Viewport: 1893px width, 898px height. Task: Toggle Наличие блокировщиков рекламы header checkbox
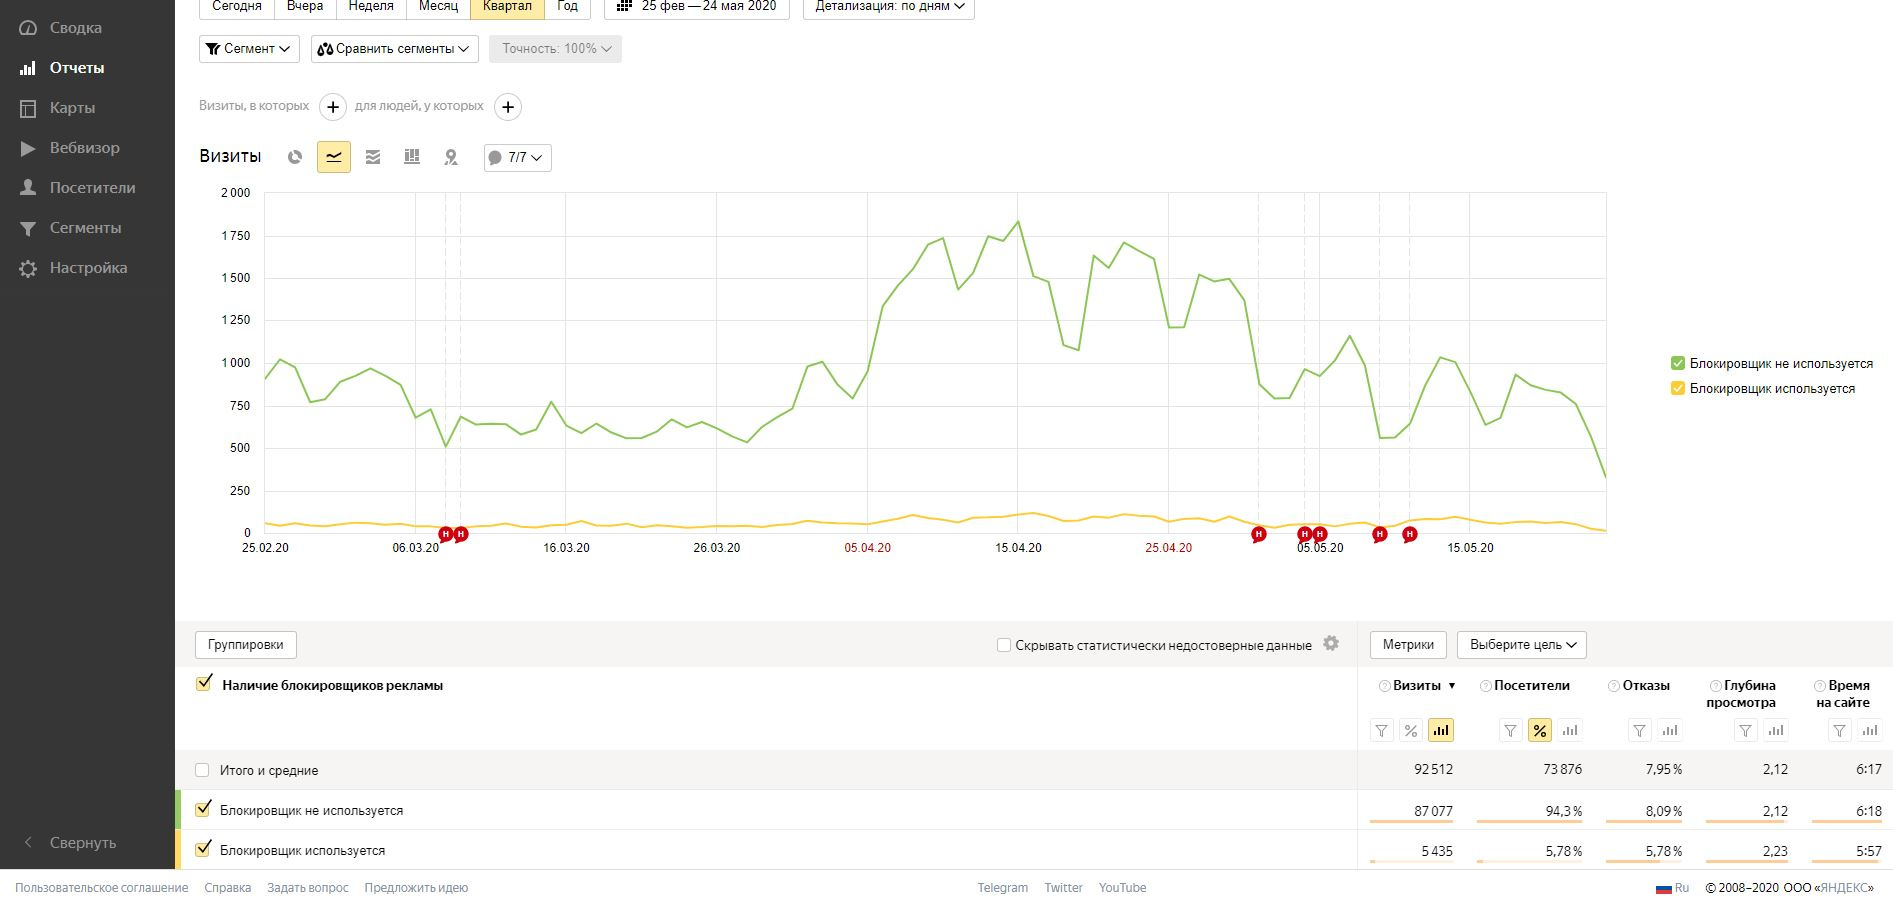204,684
